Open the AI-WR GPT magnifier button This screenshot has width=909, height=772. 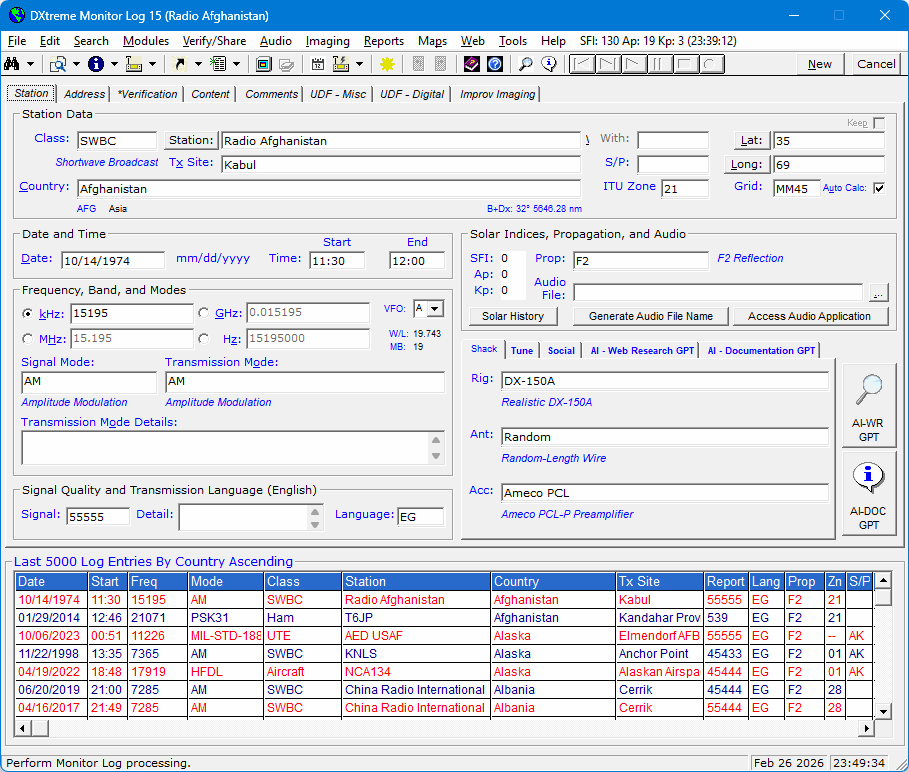point(869,406)
